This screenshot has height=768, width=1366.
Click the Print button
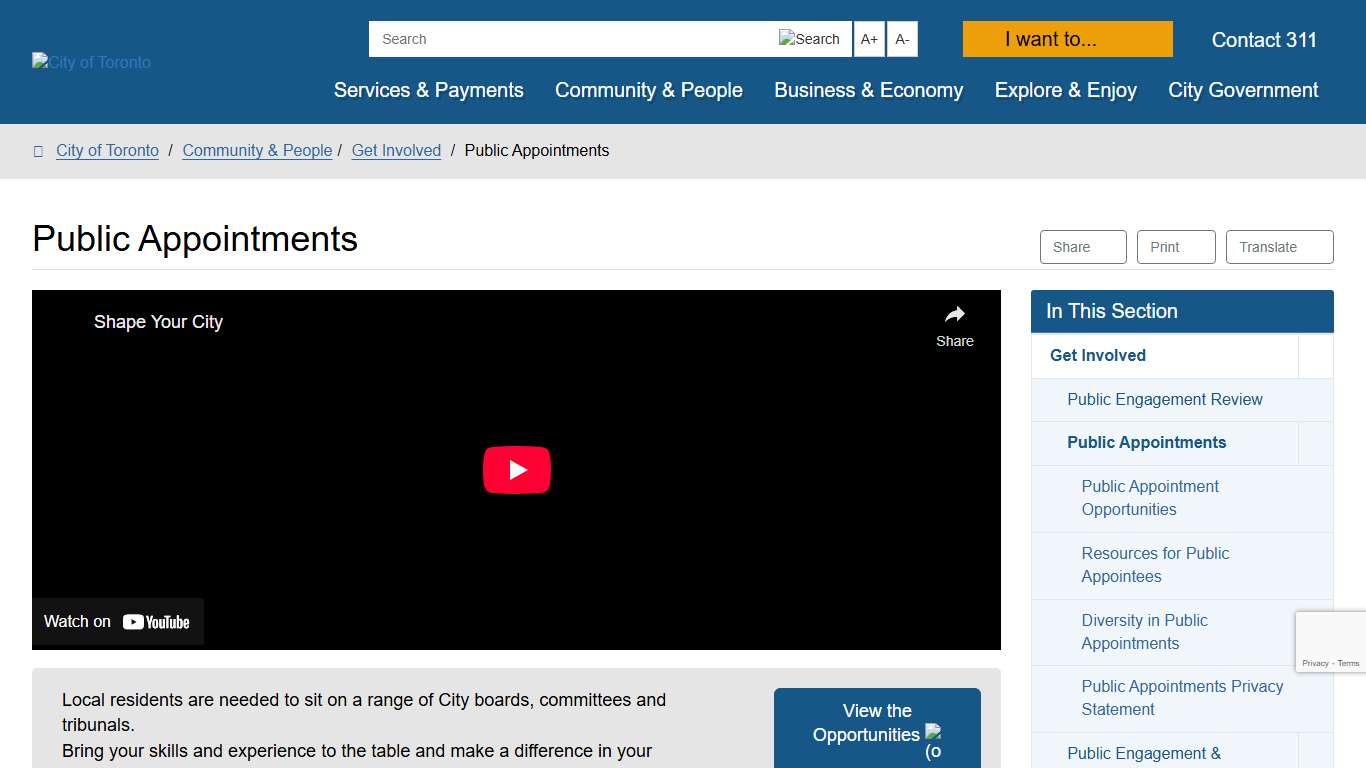coord(1175,247)
